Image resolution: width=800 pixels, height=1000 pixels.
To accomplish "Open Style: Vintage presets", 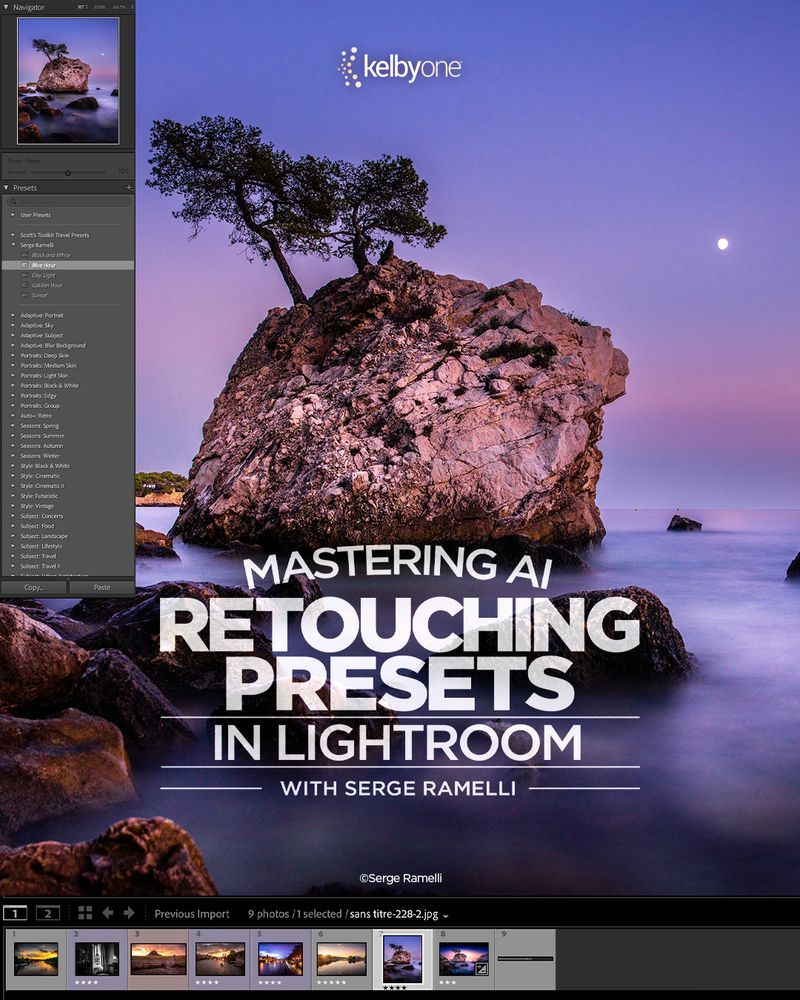I will pos(37,506).
